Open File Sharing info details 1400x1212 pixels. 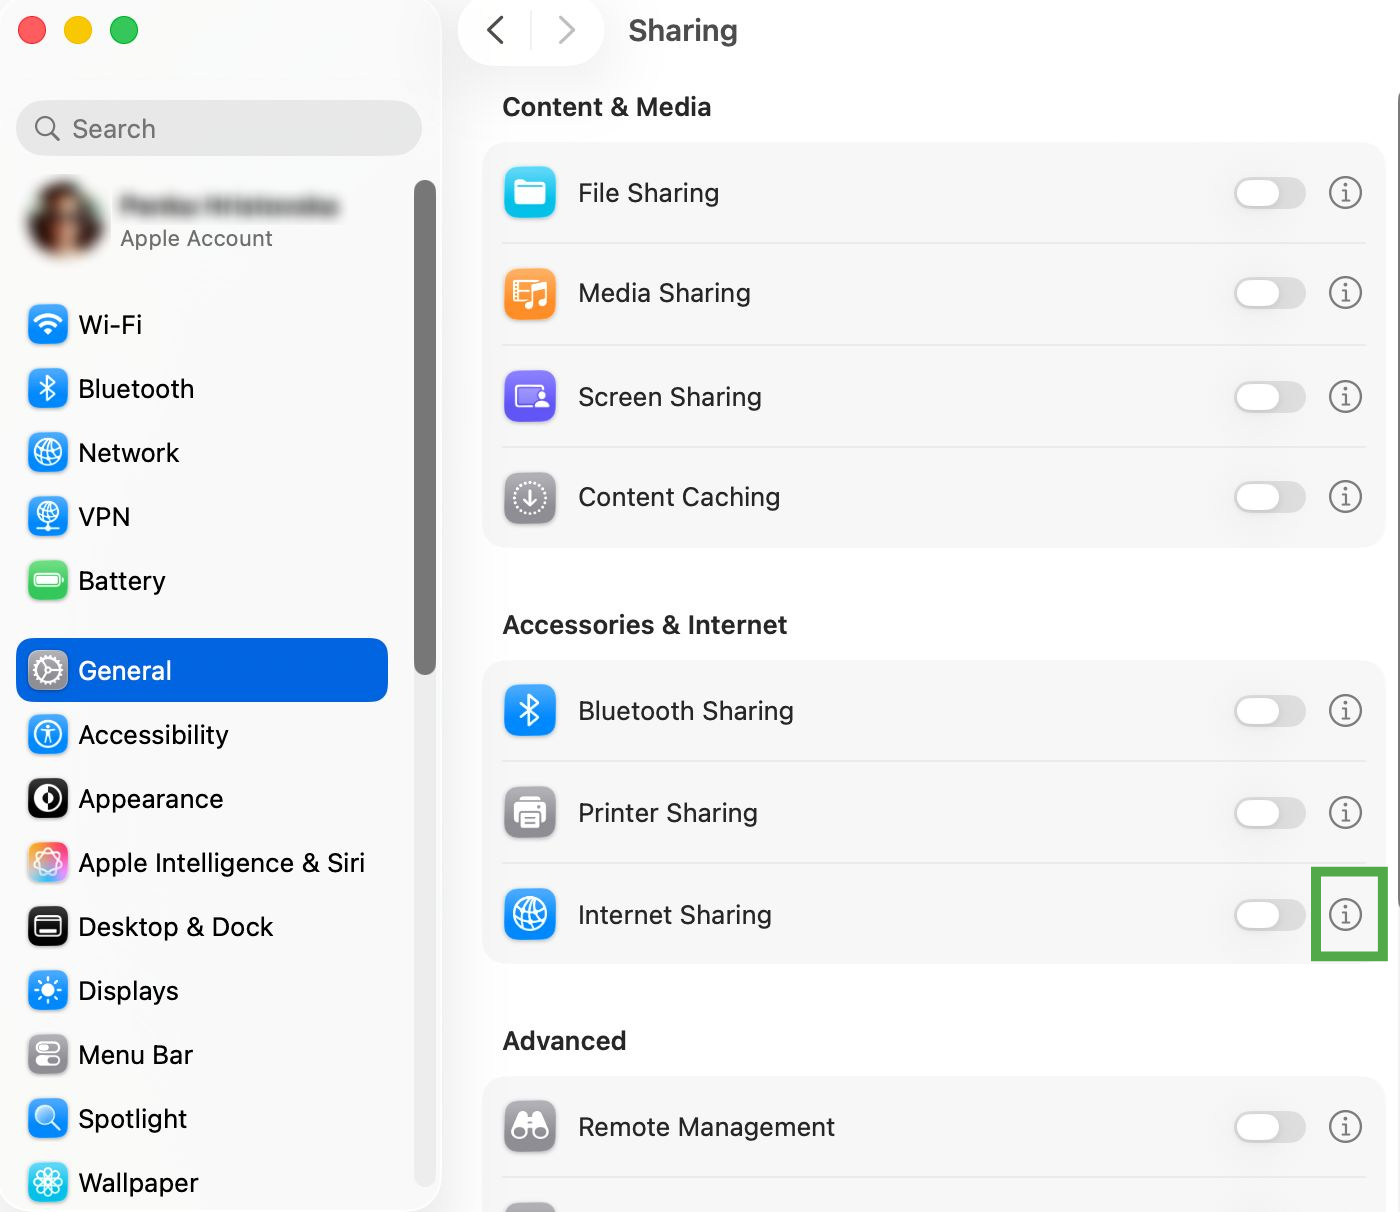click(x=1345, y=192)
